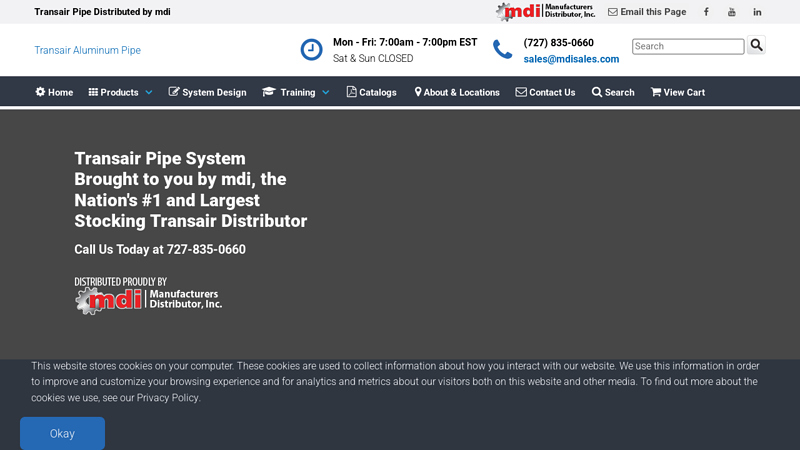Screen dimensions: 800x450
Task: Go to the Home menu item
Action: 54,92
